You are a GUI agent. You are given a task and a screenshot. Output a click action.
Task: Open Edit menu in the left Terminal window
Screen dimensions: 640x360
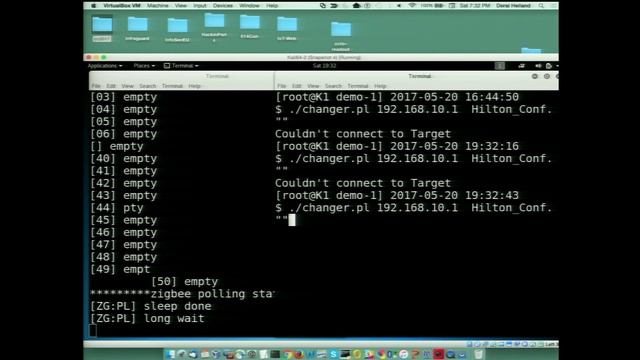click(x=111, y=86)
